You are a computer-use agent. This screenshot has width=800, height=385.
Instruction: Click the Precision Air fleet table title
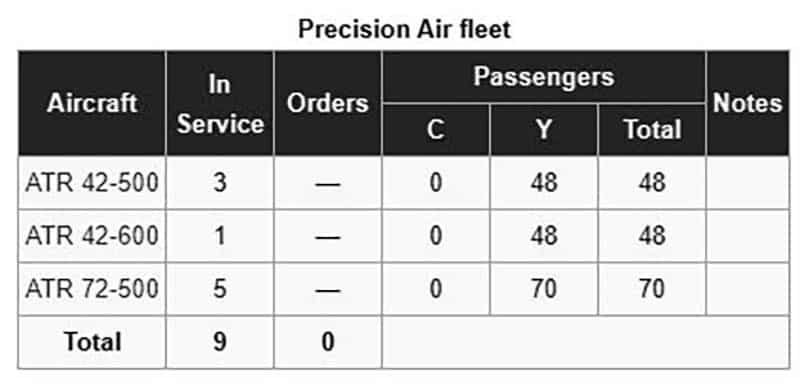(404, 29)
